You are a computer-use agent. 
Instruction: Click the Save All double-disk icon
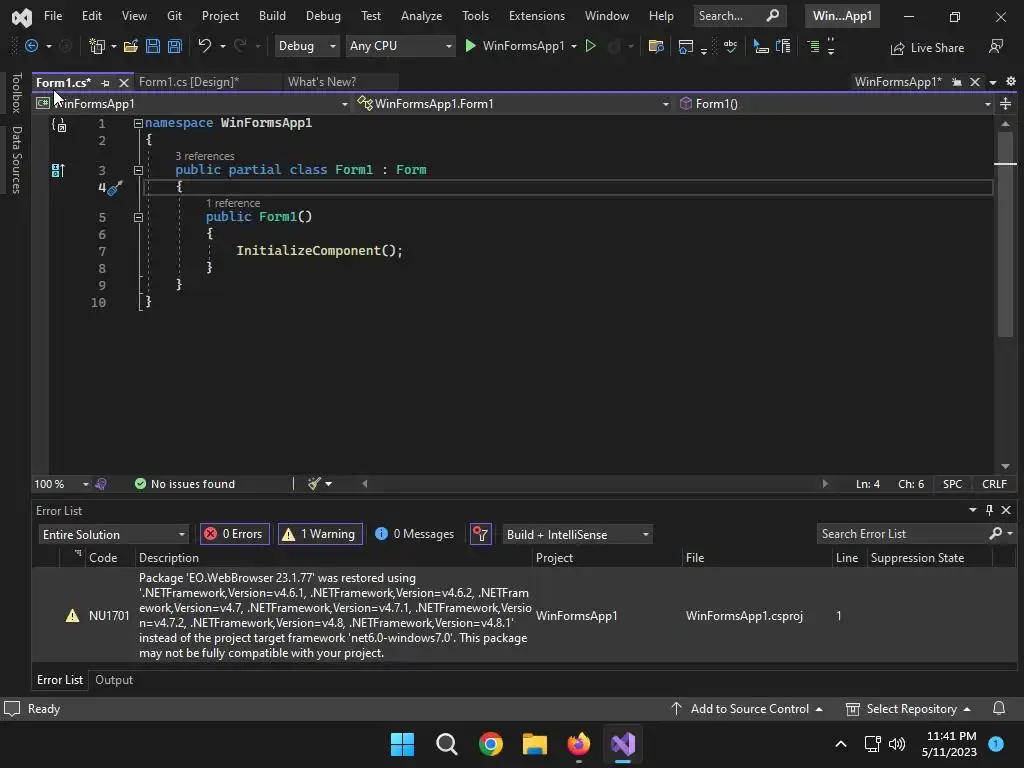click(174, 46)
